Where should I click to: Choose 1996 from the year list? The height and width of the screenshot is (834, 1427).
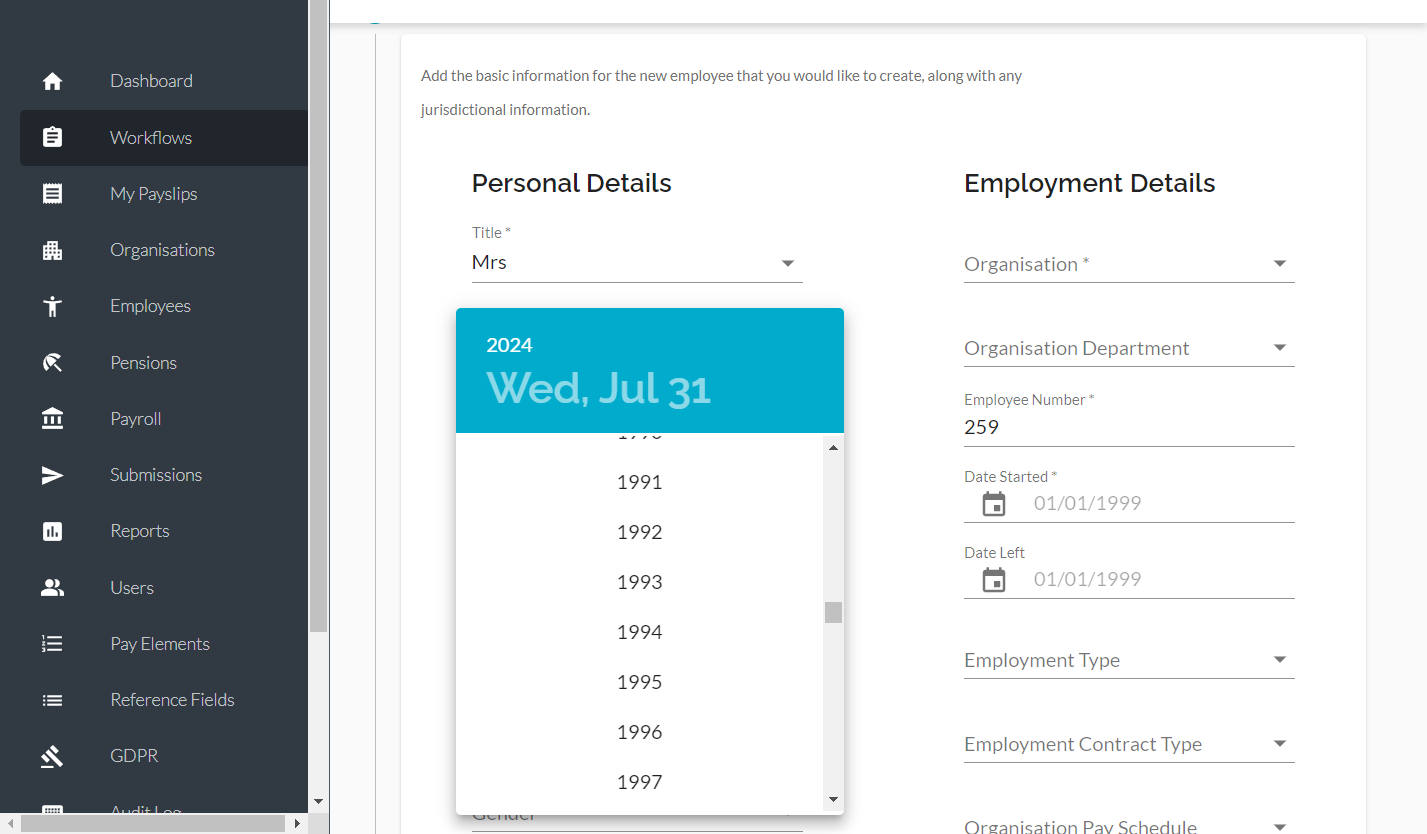(x=640, y=732)
